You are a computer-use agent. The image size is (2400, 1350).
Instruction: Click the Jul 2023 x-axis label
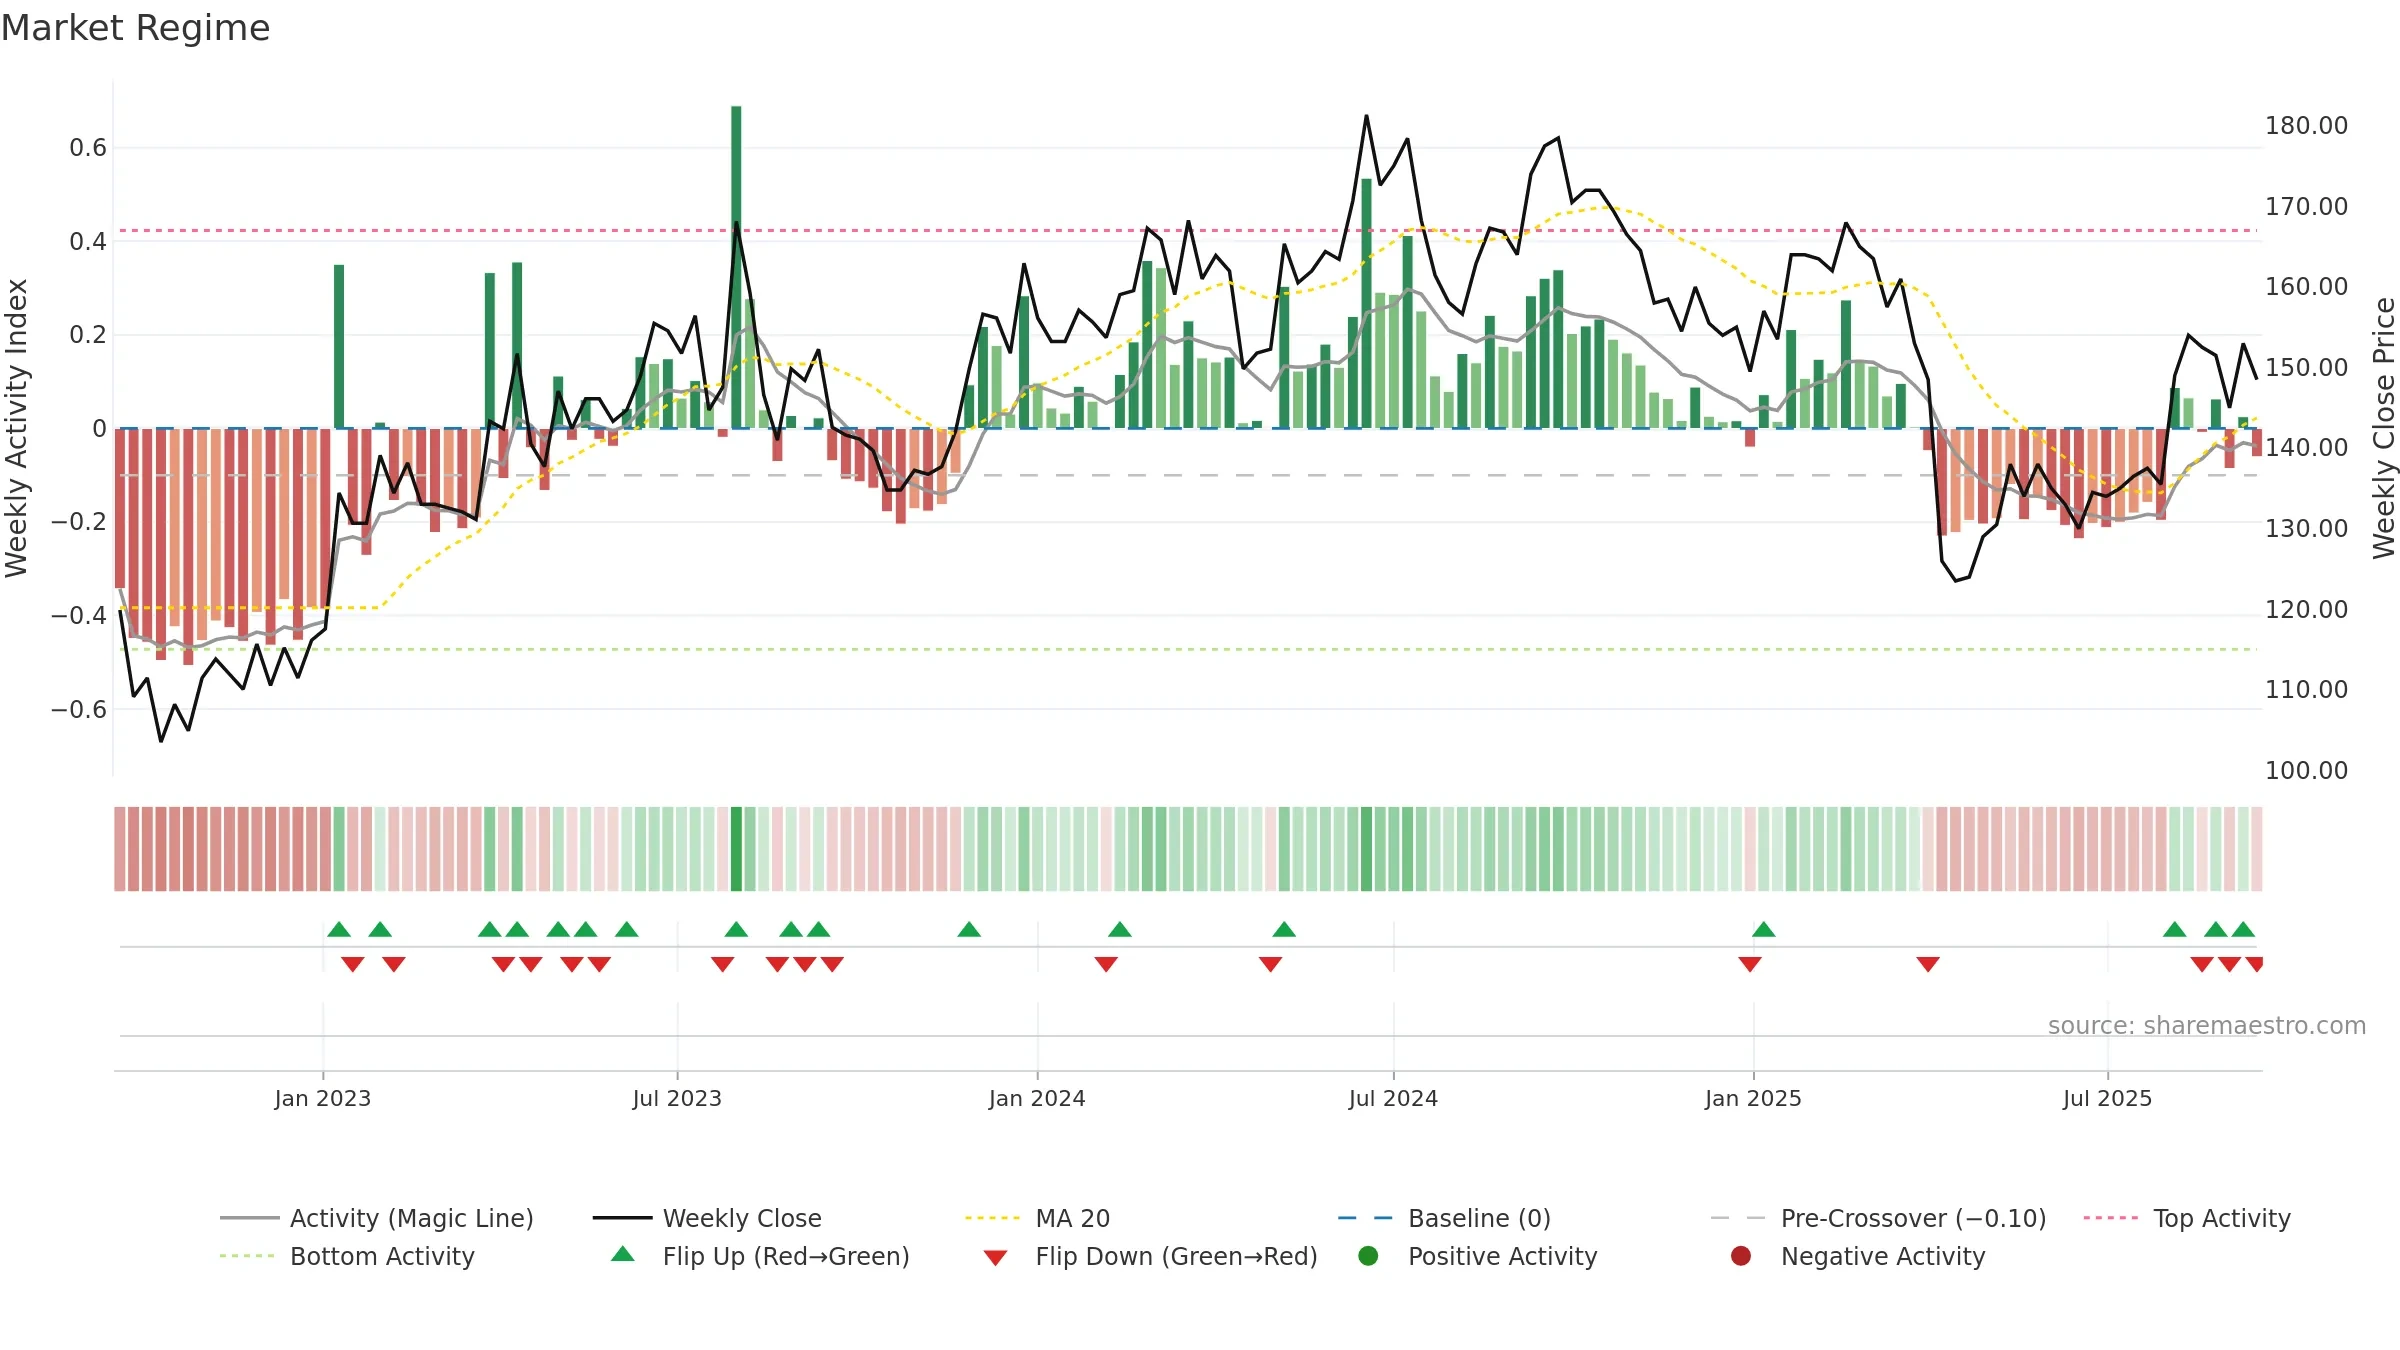[x=677, y=1099]
